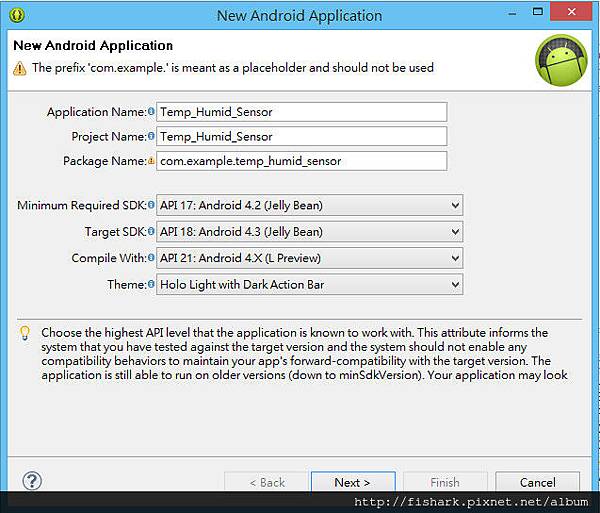Focus the Project Name field
This screenshot has height=513, width=600.
pos(302,136)
